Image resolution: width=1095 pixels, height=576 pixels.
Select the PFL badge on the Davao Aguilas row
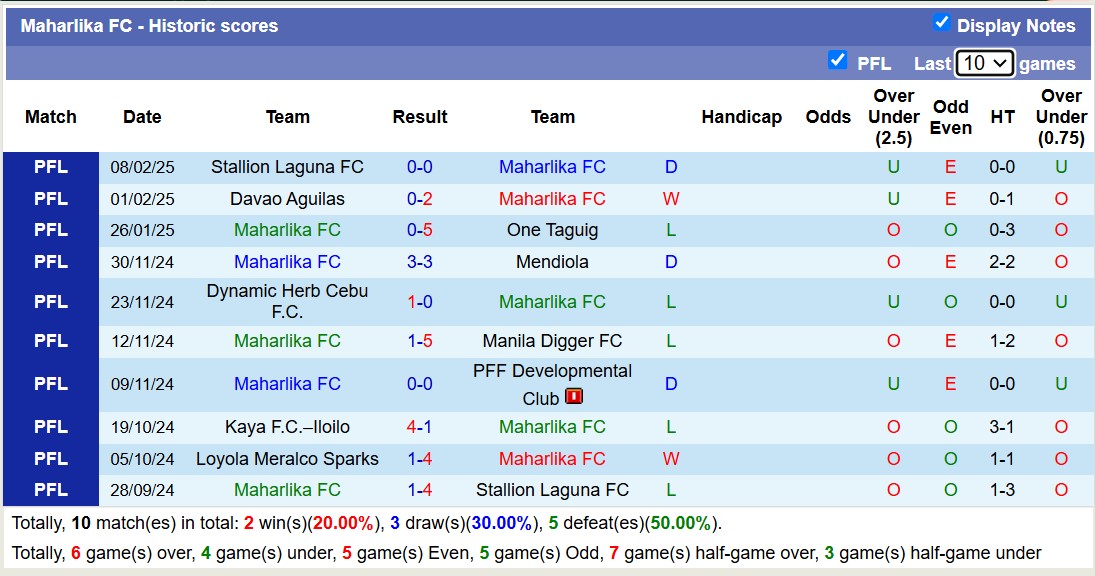coord(50,198)
